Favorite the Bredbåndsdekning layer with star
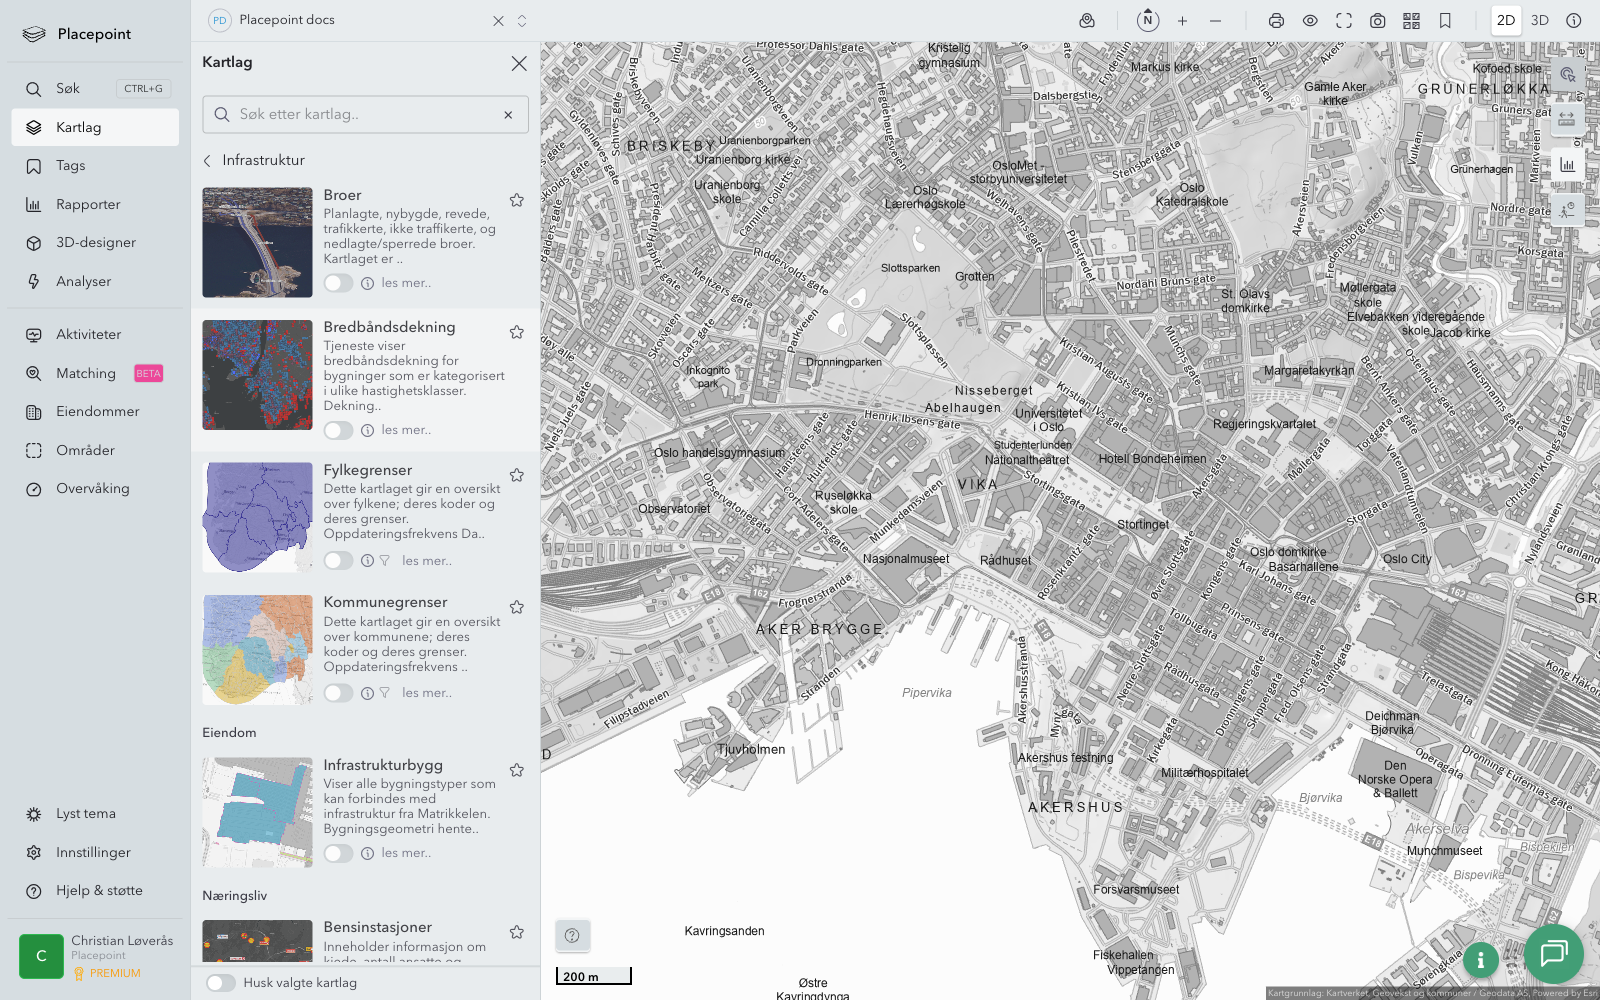The height and width of the screenshot is (1000, 1600). click(x=517, y=332)
